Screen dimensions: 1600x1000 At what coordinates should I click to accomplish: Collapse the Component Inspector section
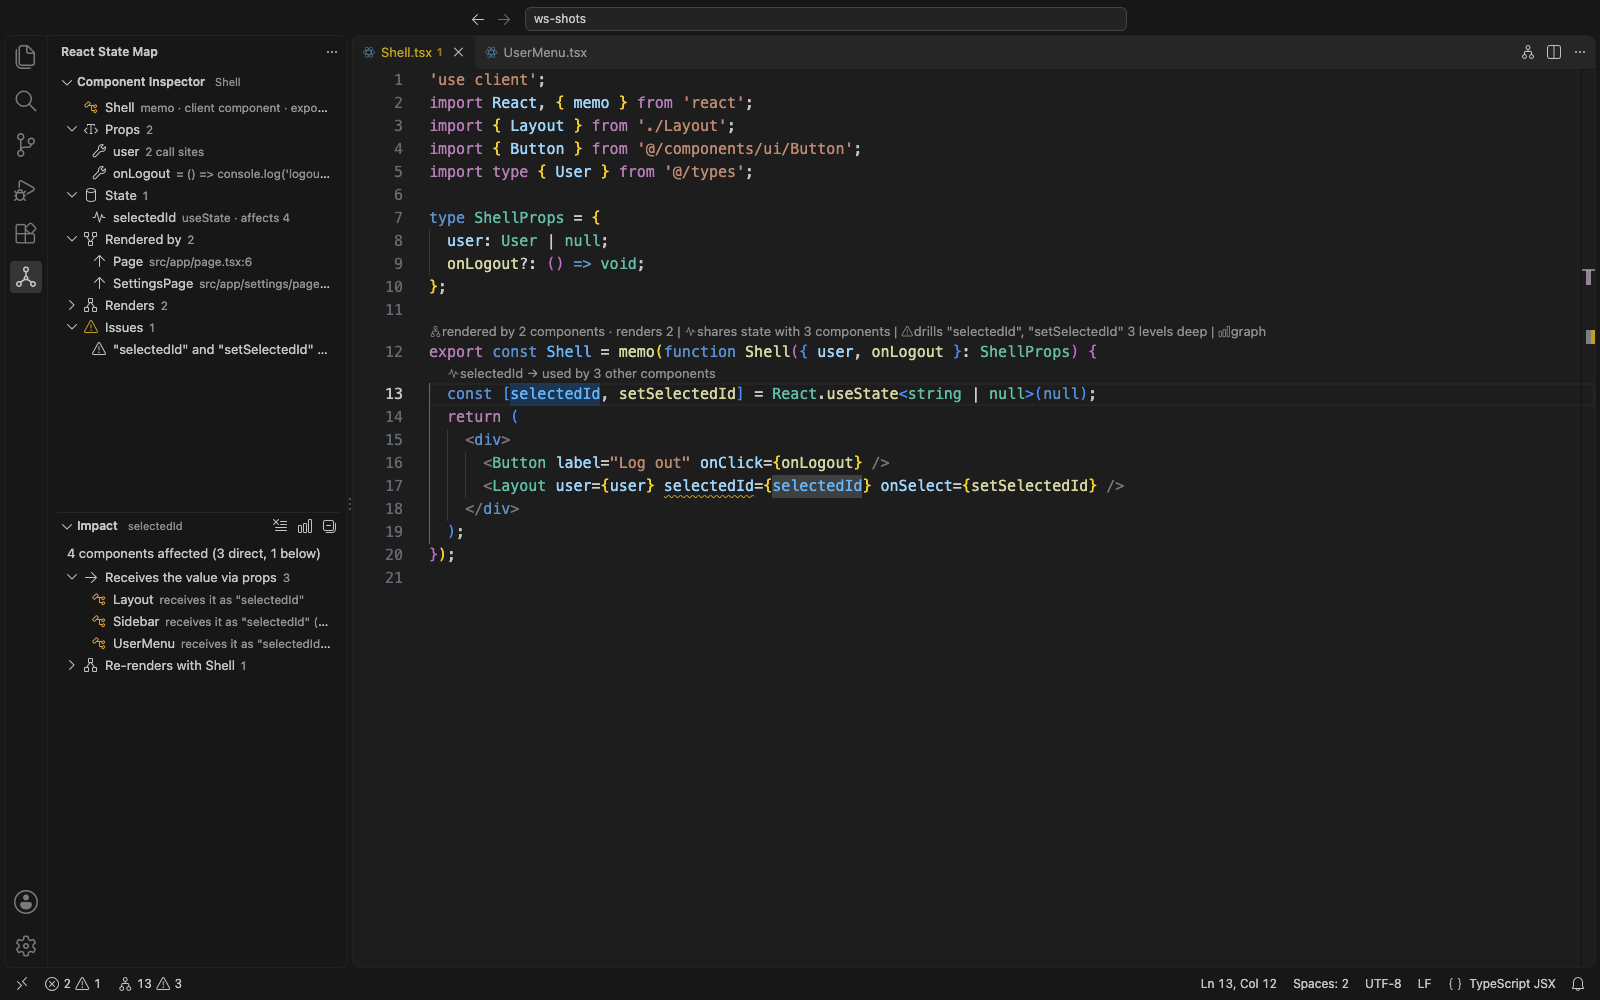(x=67, y=82)
